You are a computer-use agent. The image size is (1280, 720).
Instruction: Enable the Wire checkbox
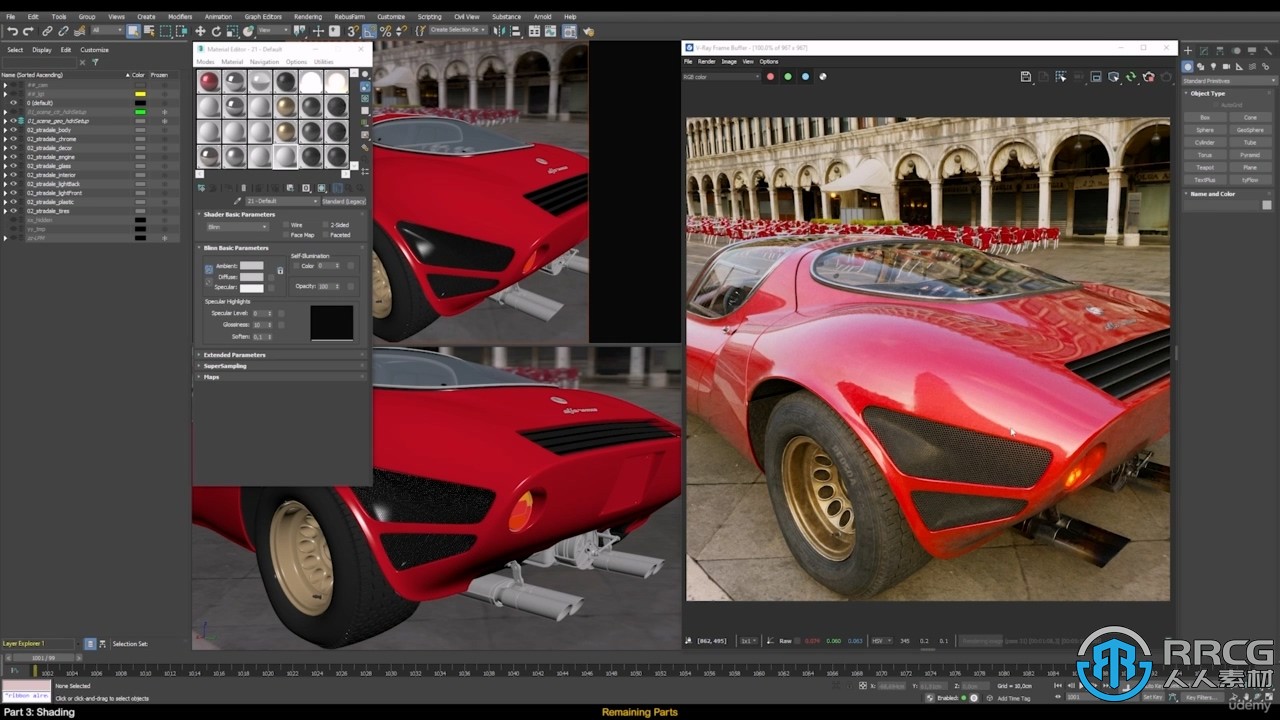[x=286, y=225]
